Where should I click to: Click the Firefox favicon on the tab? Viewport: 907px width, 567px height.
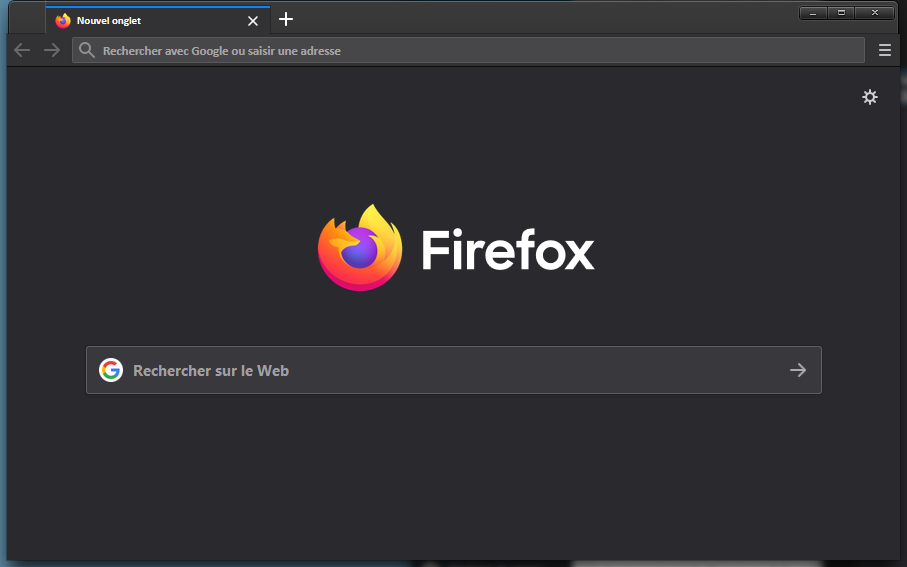(63, 21)
